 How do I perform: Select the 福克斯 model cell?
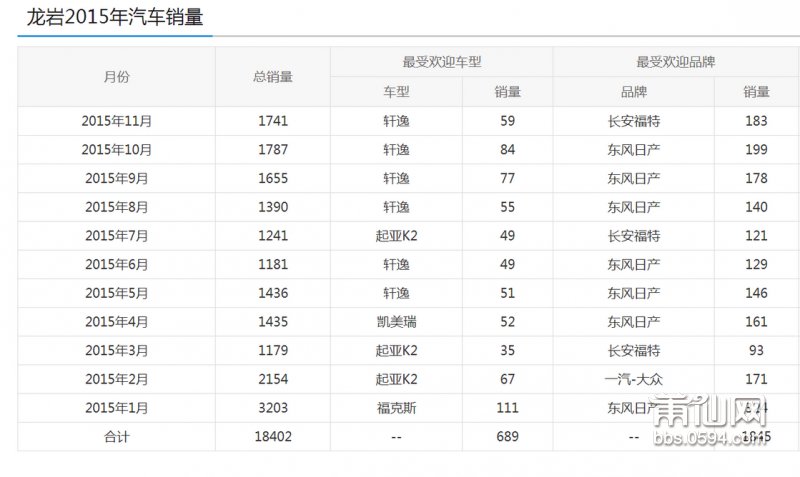[396, 408]
